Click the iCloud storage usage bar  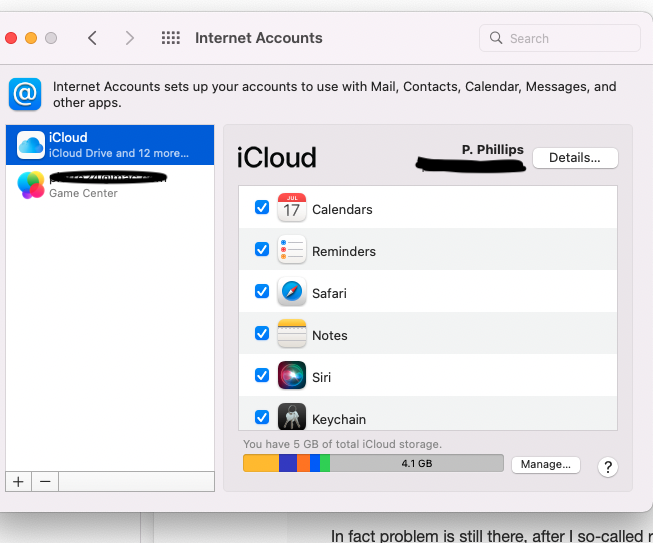pos(373,463)
